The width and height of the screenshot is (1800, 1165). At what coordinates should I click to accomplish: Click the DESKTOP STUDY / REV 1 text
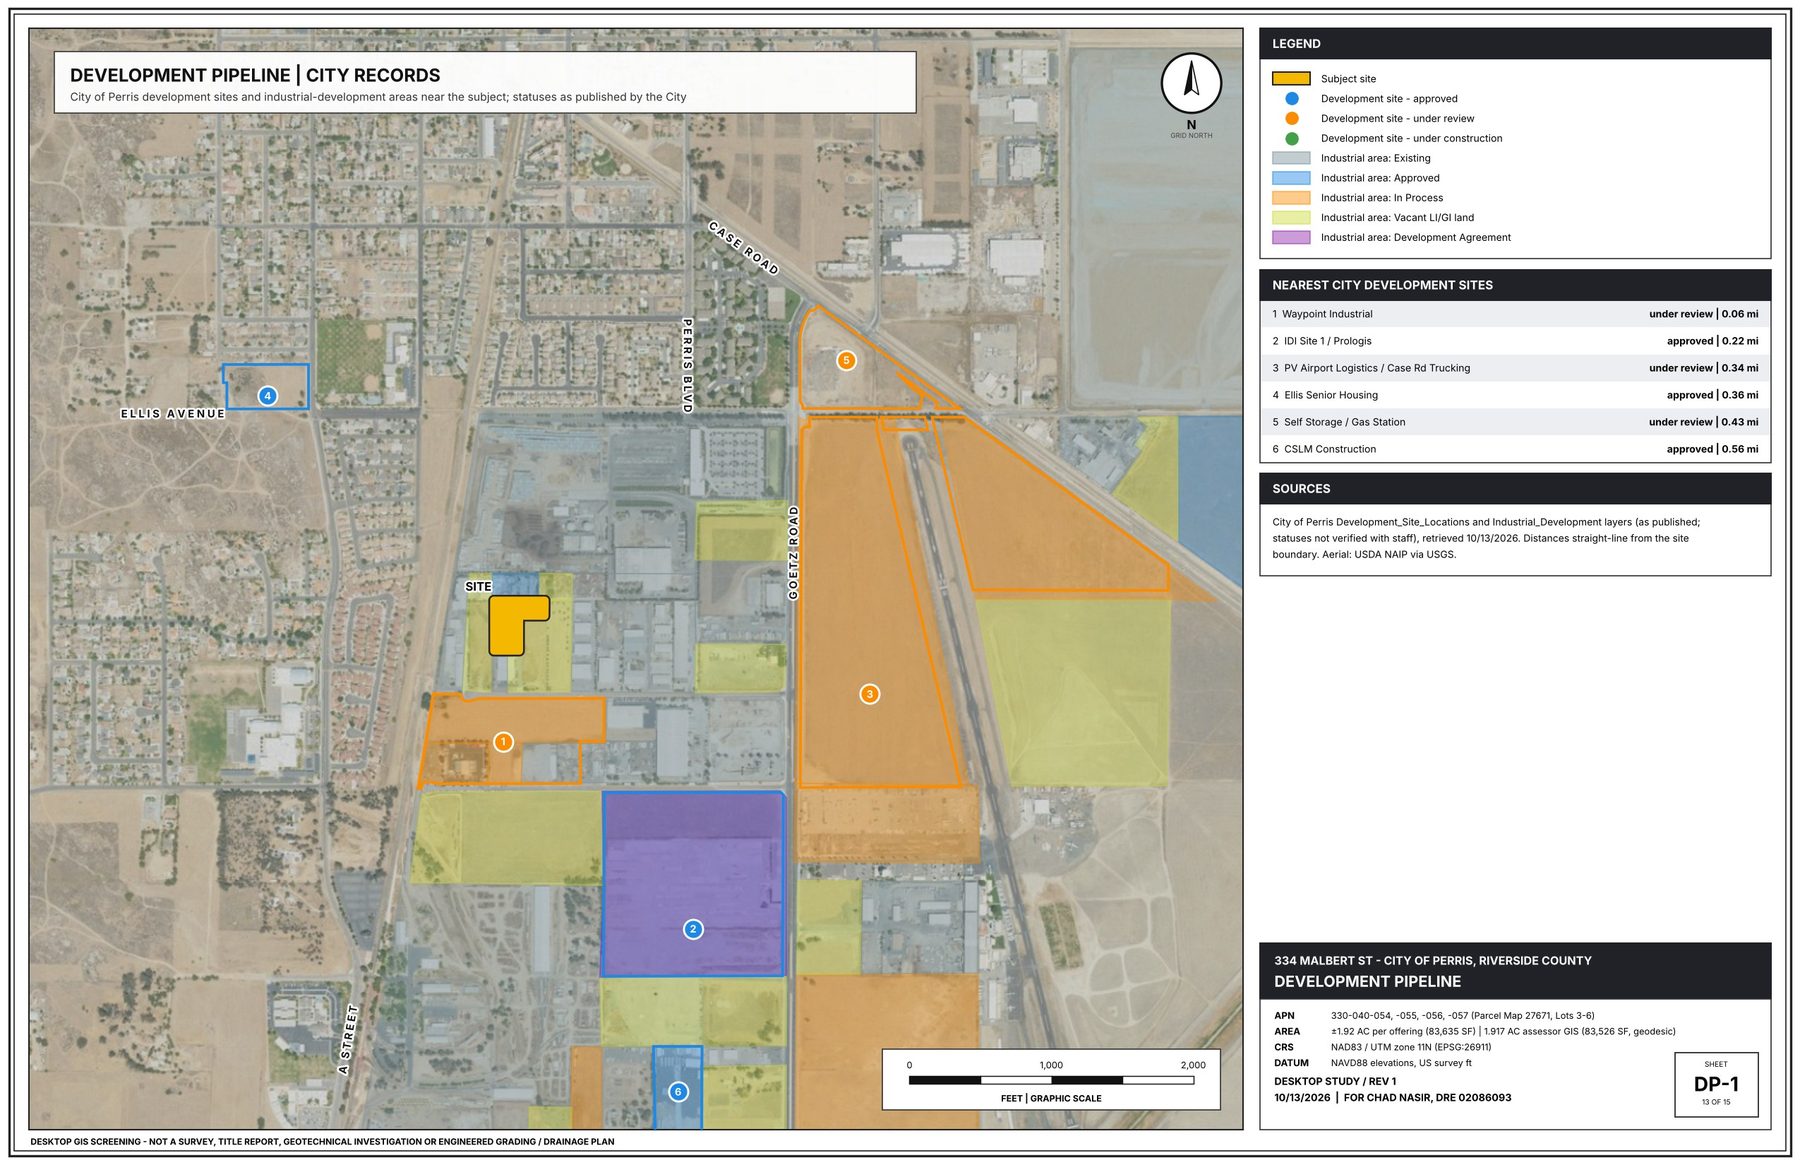[x=1335, y=1082]
